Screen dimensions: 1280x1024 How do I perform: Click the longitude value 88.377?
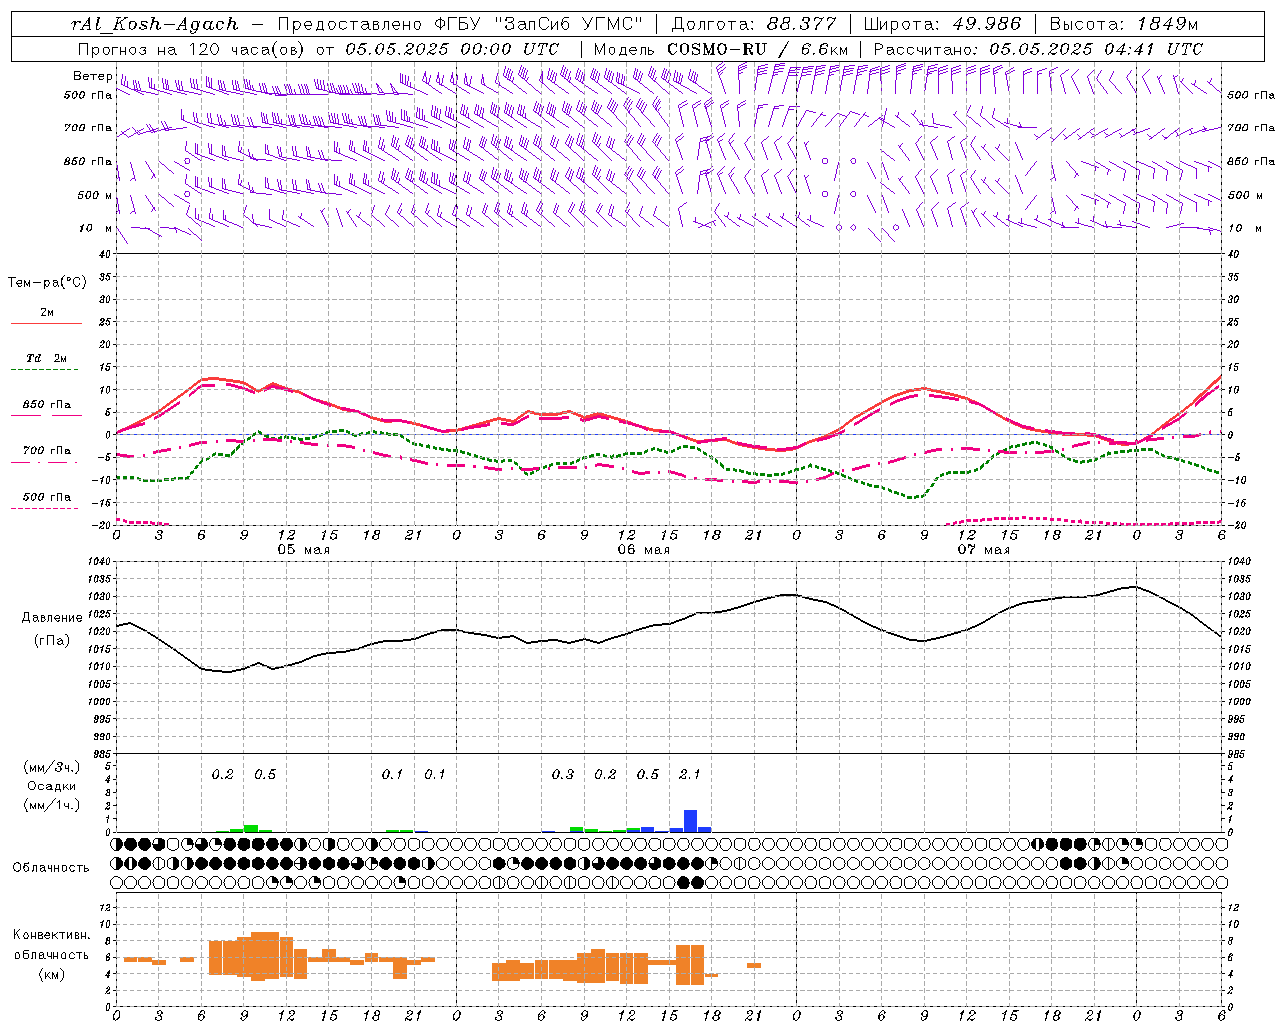click(802, 24)
